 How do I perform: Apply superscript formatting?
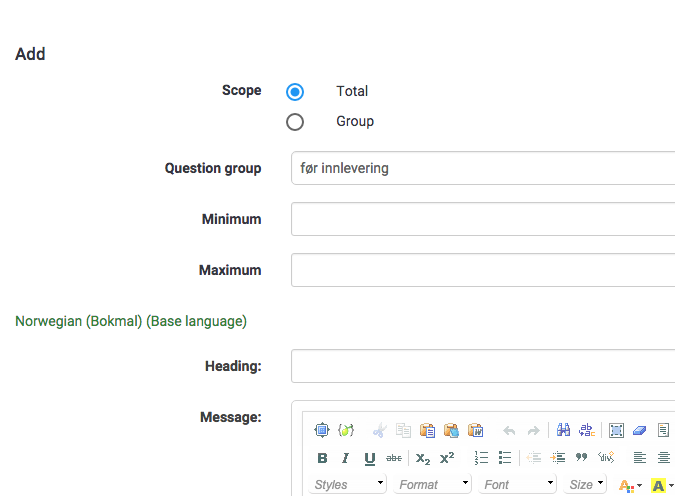(x=447, y=458)
